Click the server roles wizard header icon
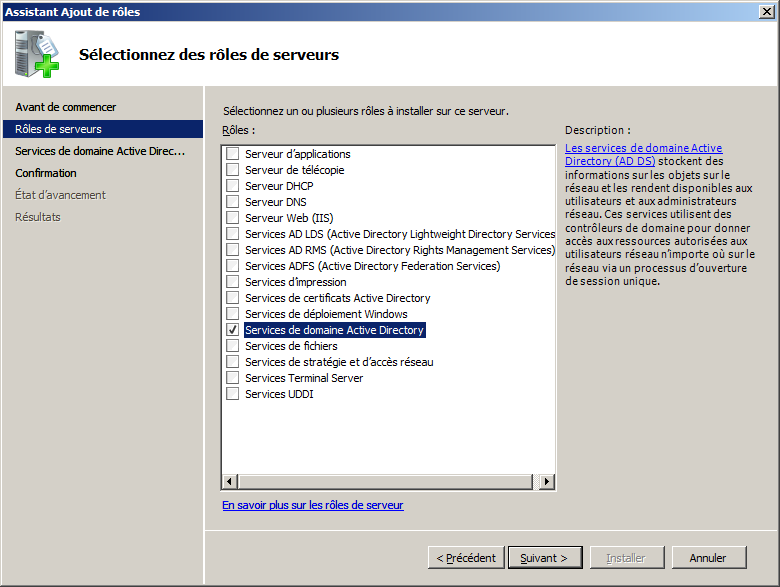The height and width of the screenshot is (587, 780). pos(38,54)
